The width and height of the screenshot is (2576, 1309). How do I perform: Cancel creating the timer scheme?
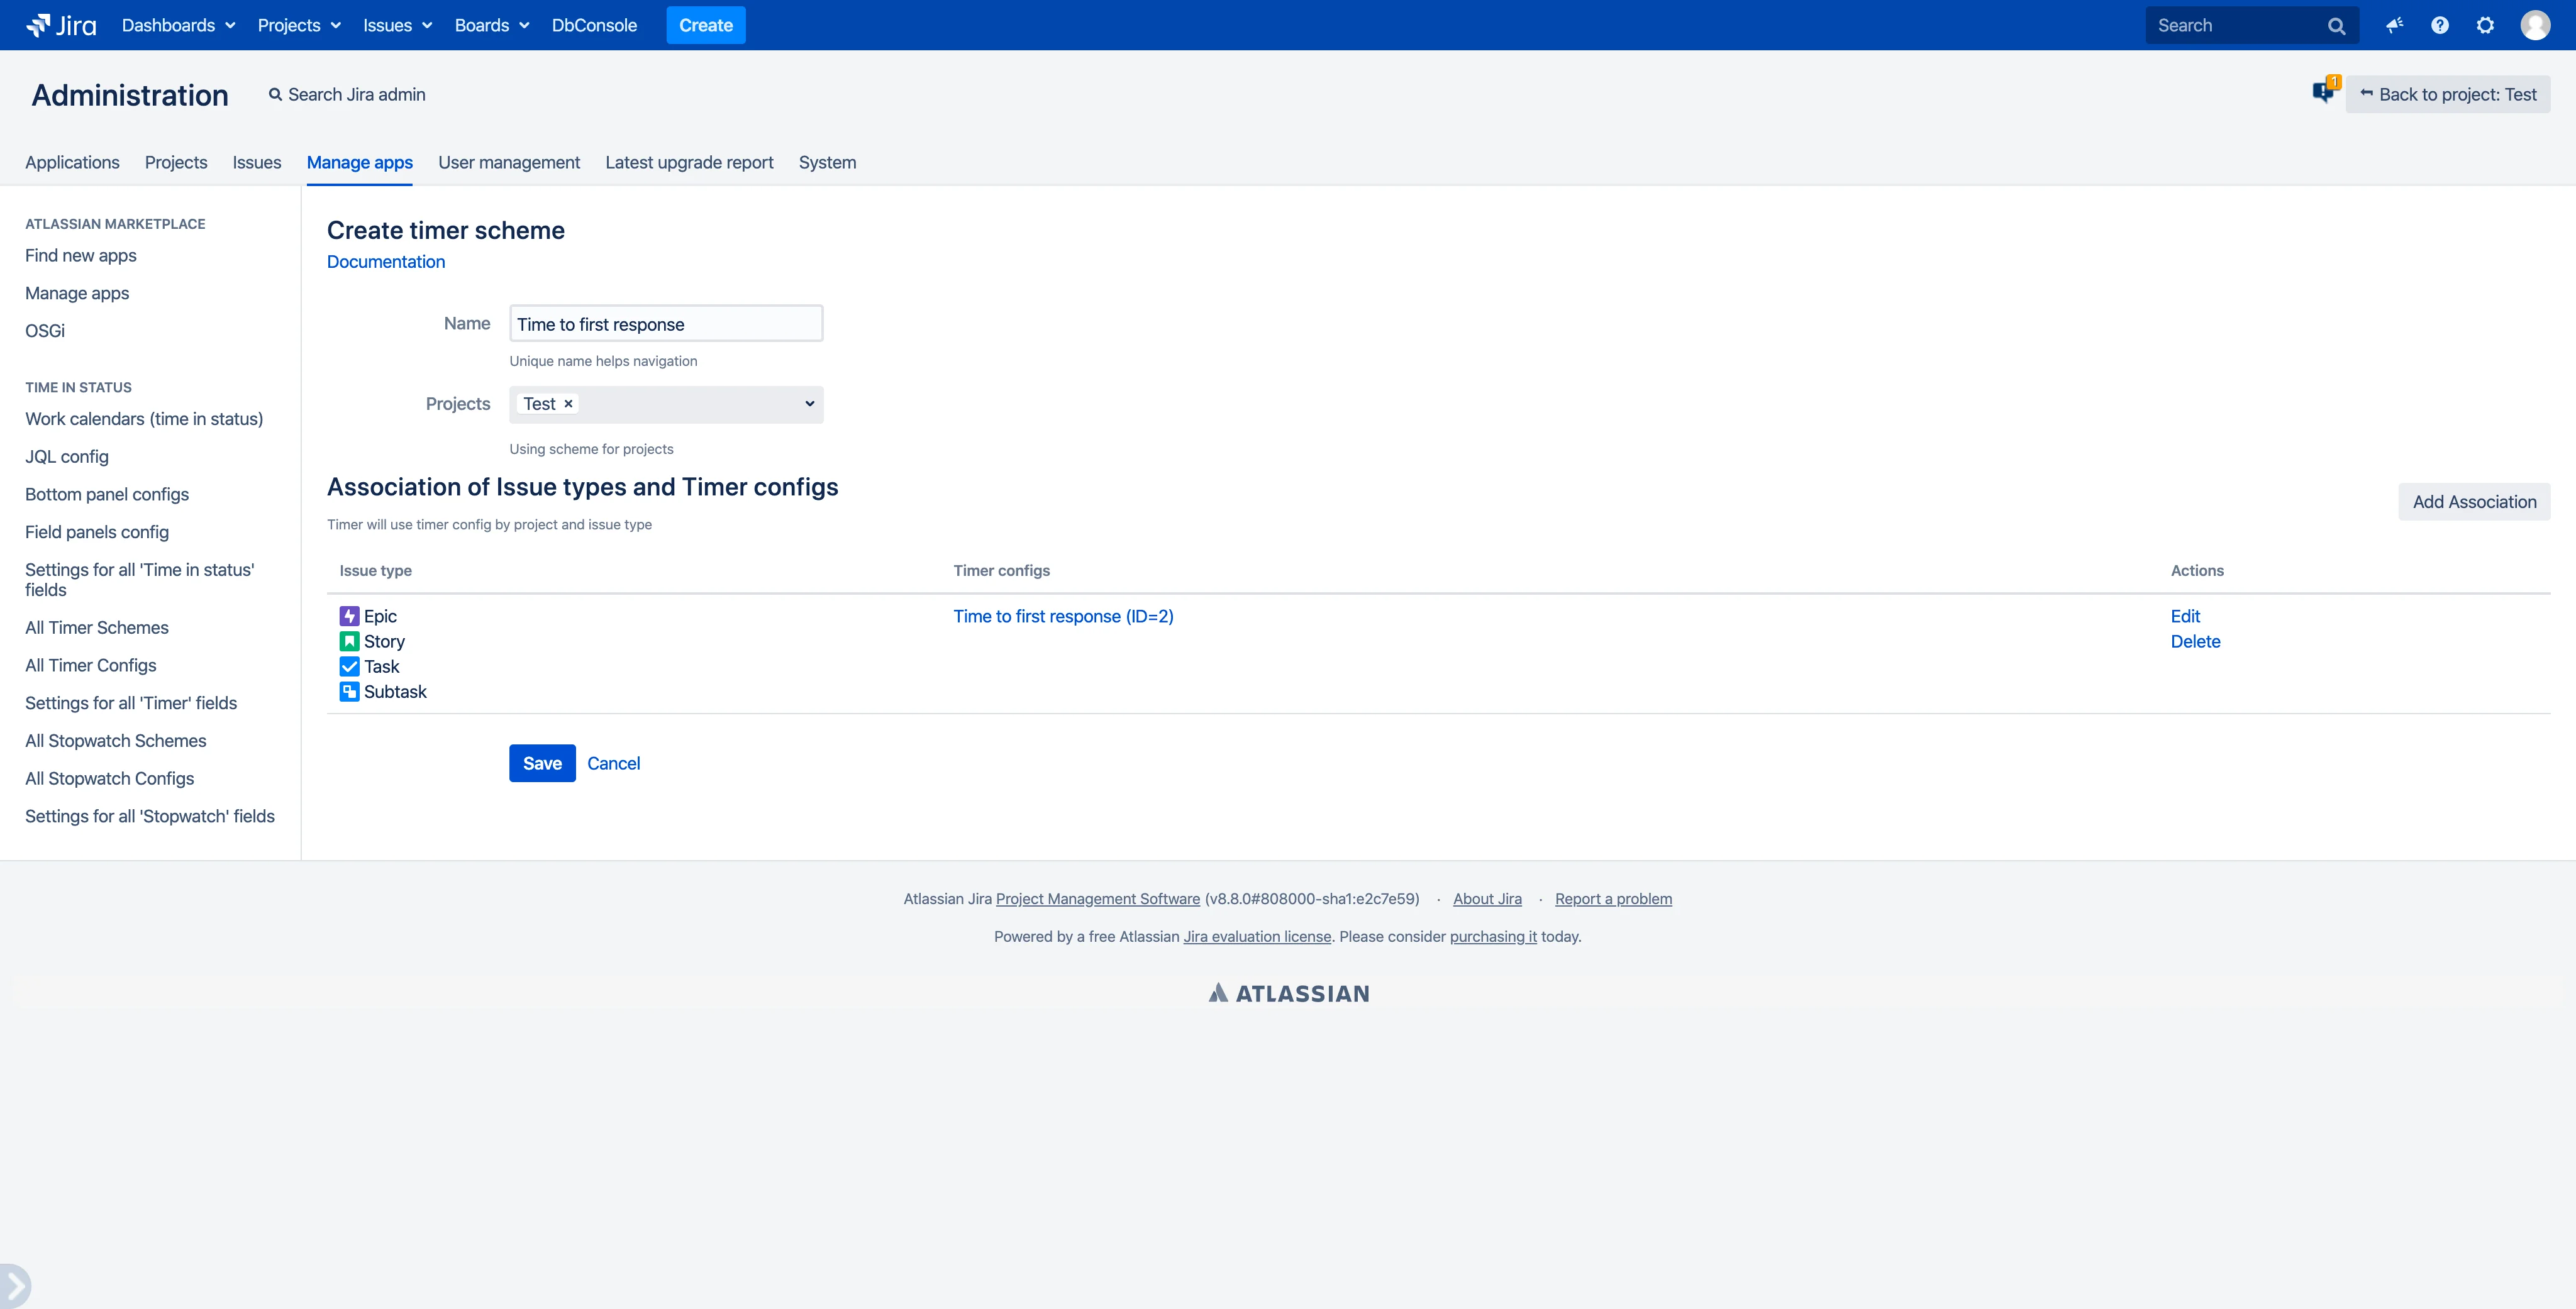[x=613, y=763]
